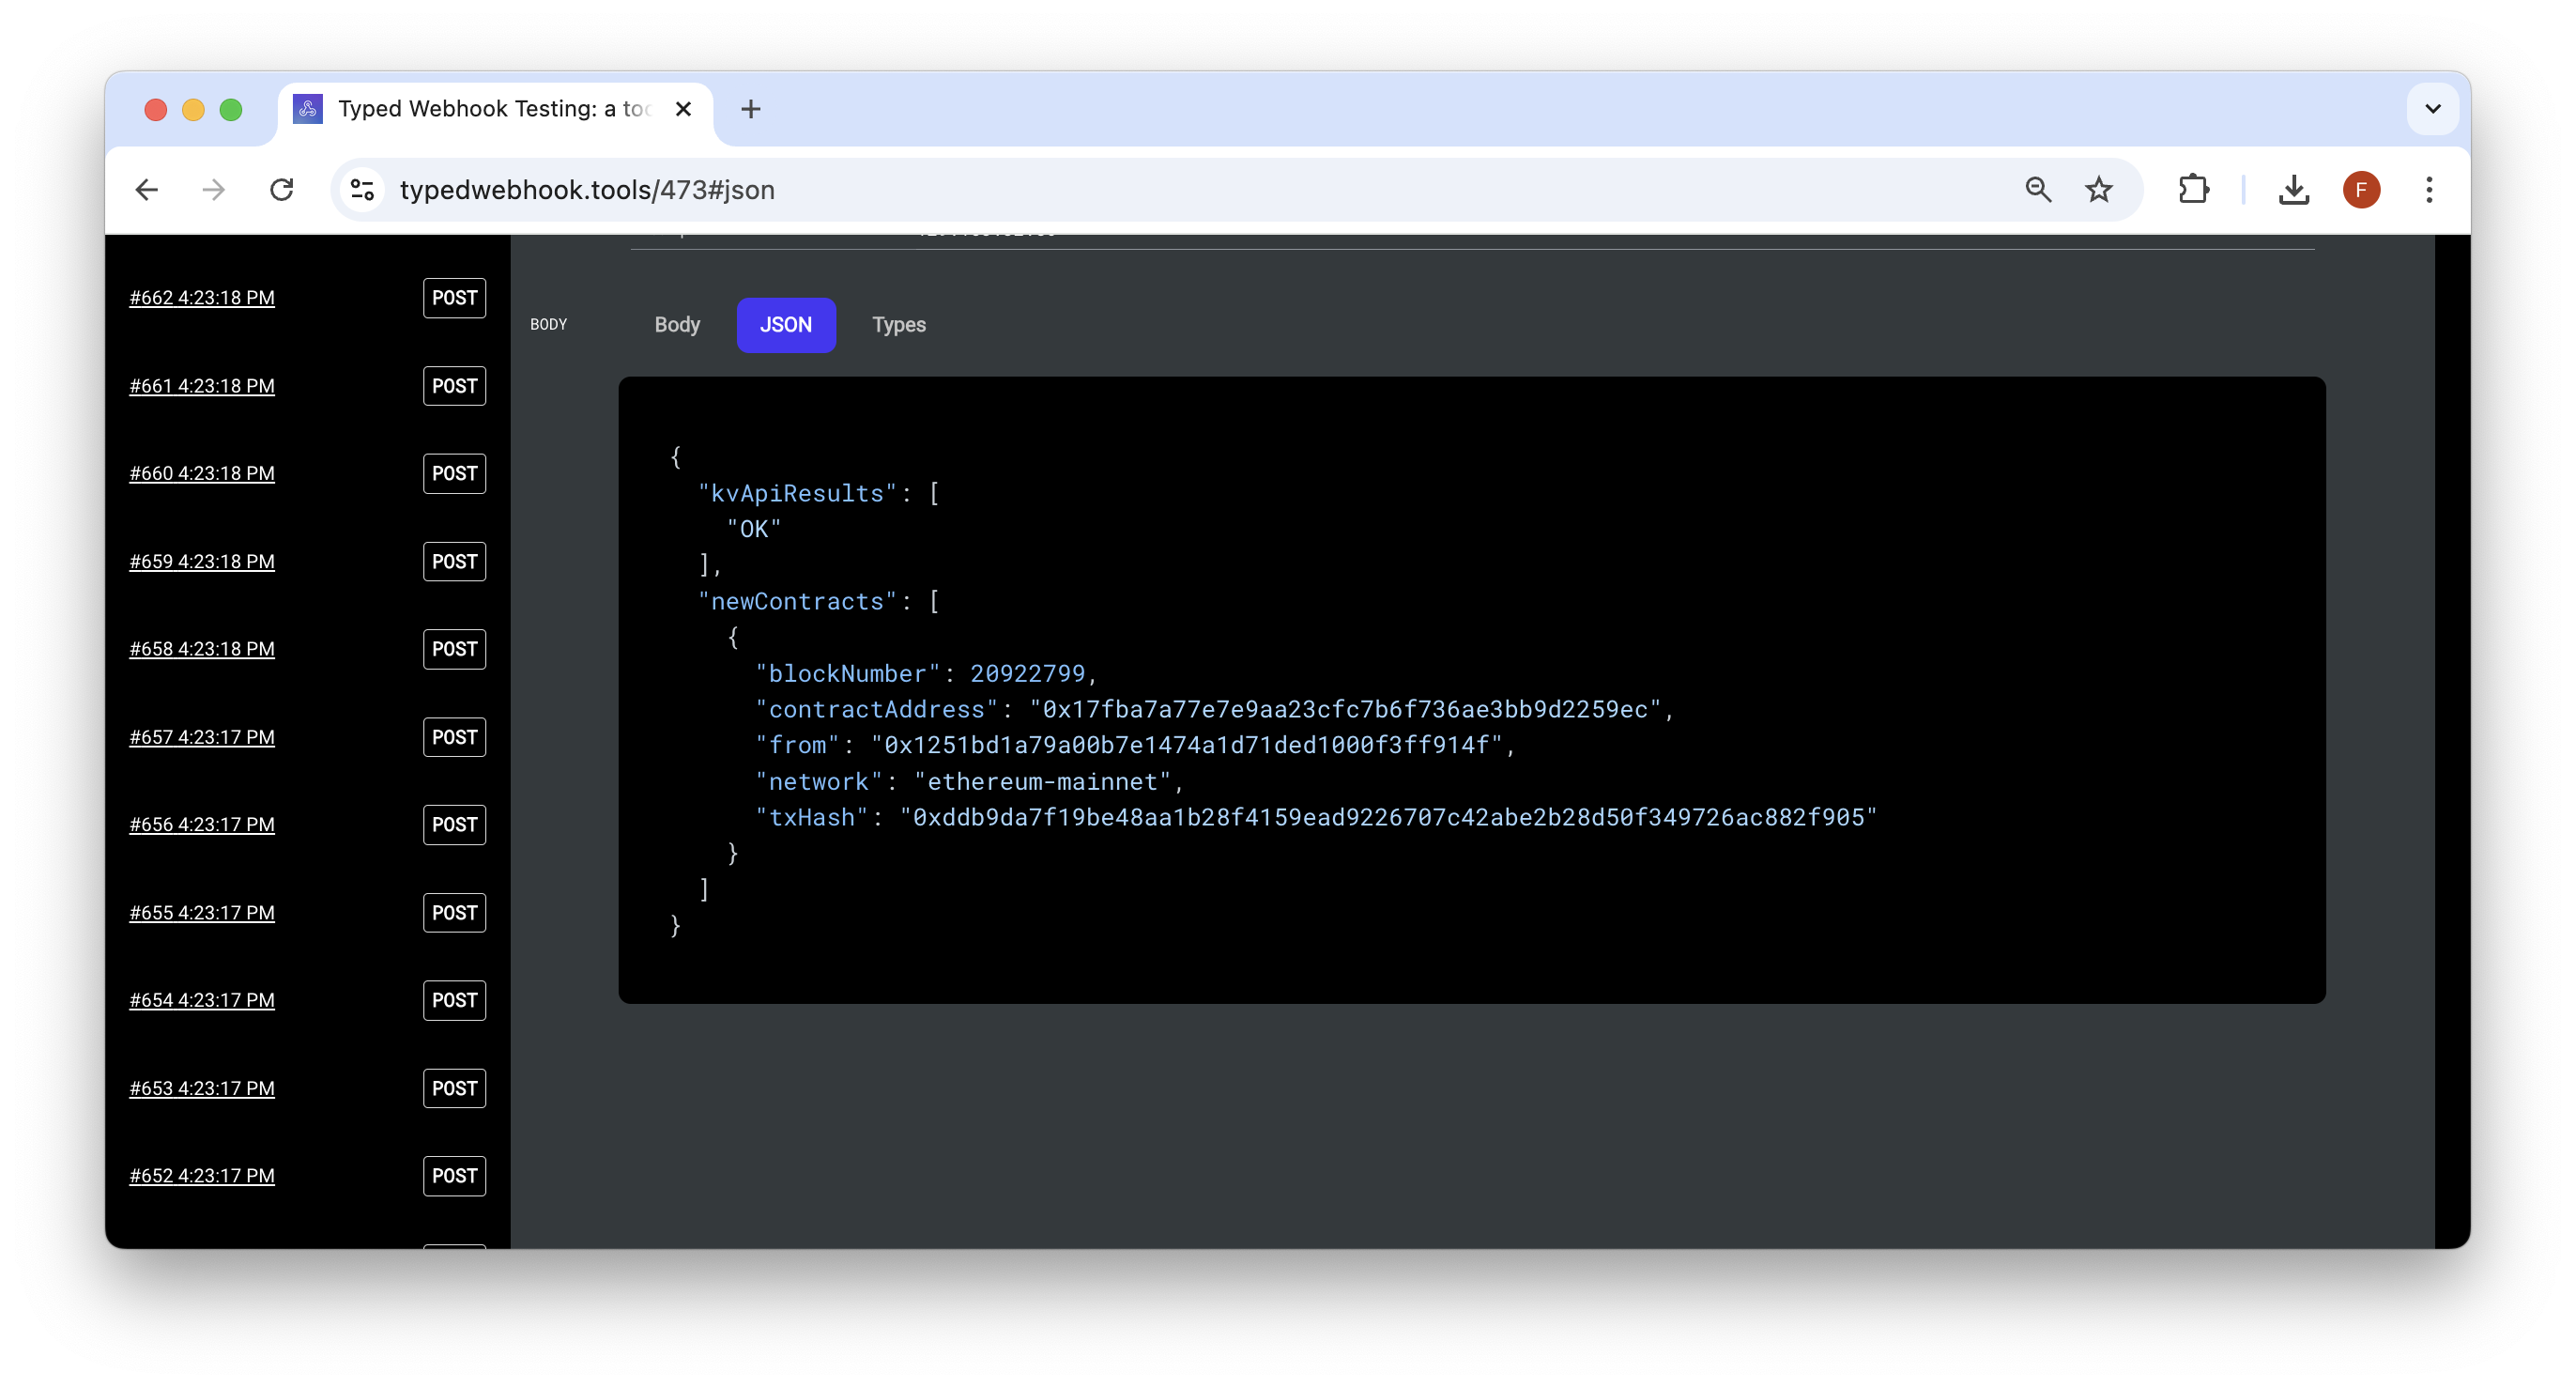Open the Downloads icon

click(2293, 190)
